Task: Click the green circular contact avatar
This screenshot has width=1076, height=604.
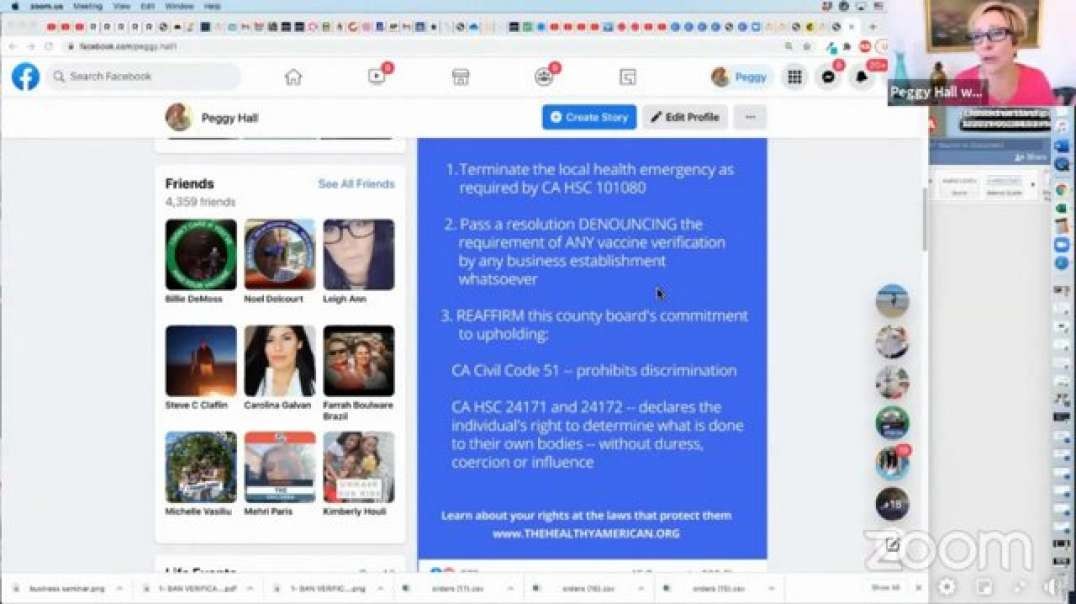Action: pyautogui.click(x=892, y=423)
